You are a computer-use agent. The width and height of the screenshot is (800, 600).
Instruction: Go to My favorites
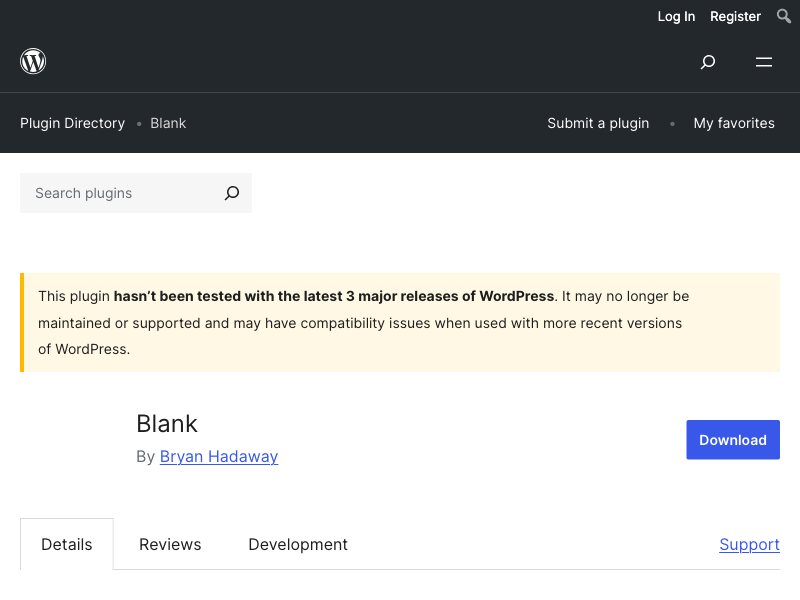(x=734, y=123)
